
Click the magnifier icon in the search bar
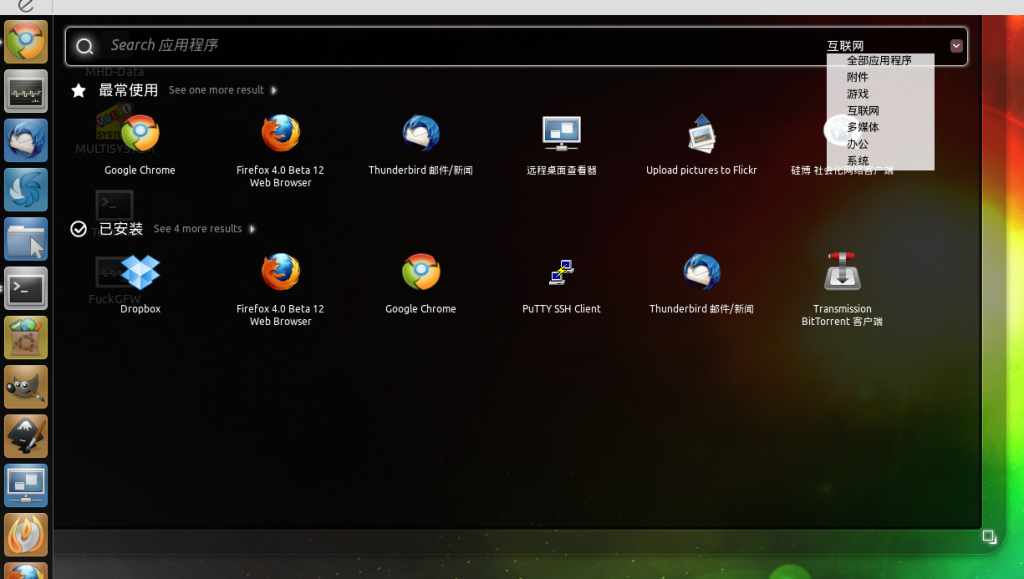[x=84, y=46]
